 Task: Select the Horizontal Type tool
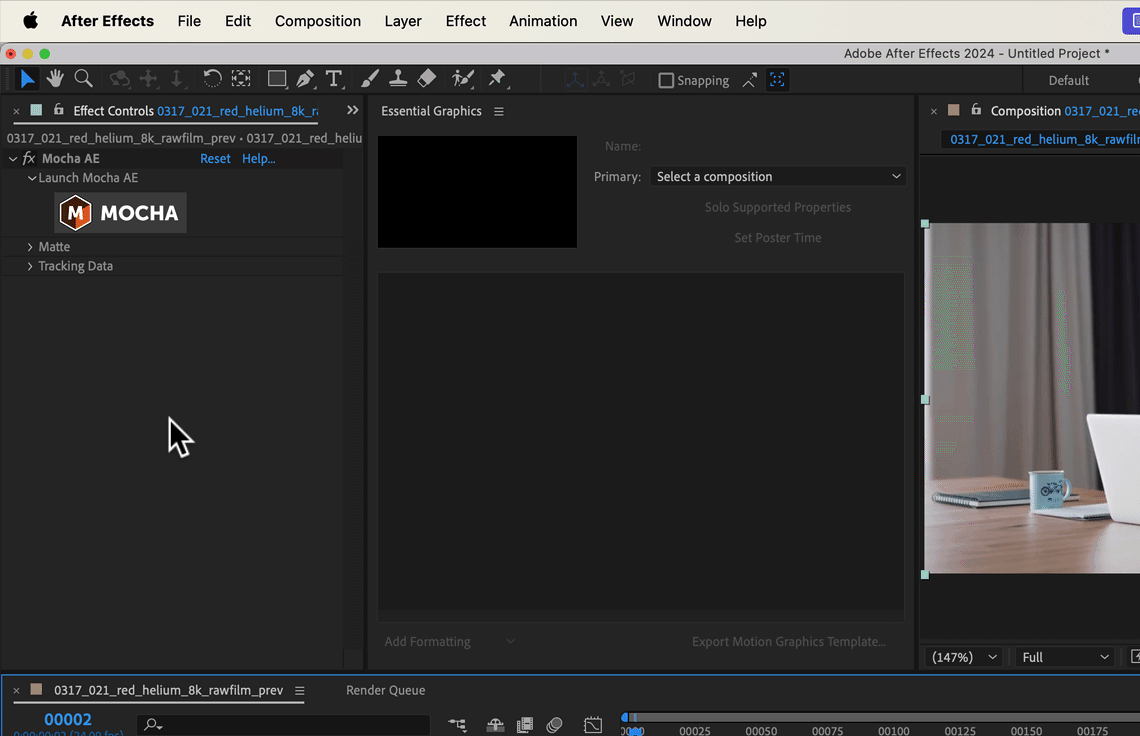(334, 79)
